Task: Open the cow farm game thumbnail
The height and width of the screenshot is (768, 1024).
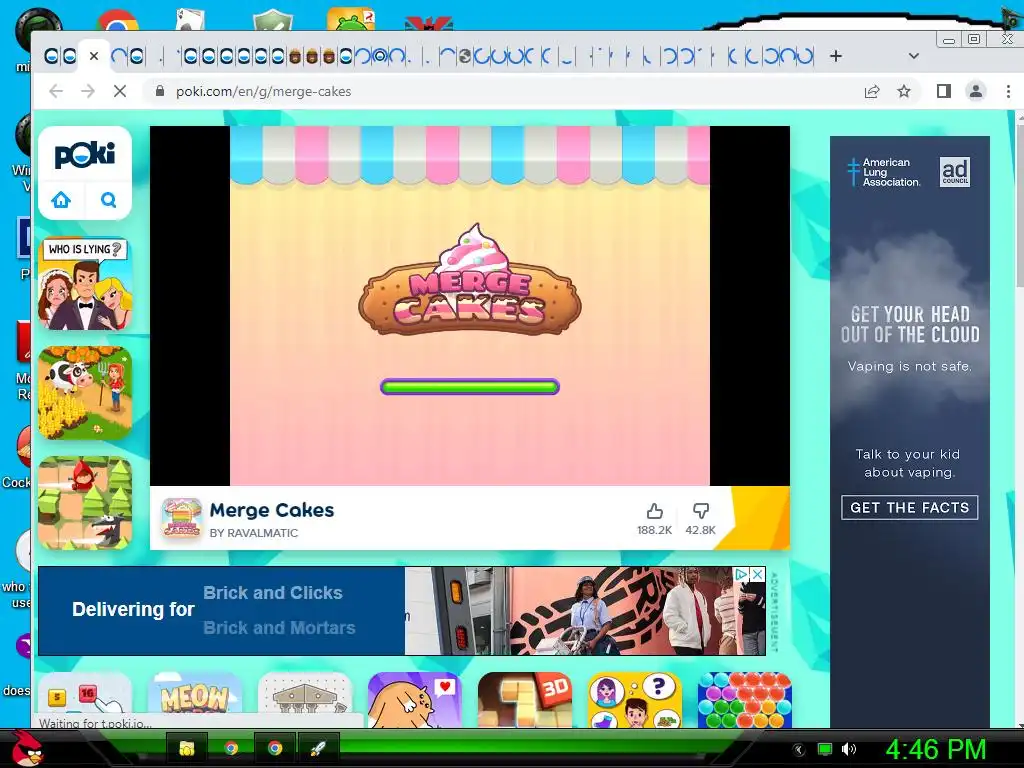Action: click(x=85, y=393)
